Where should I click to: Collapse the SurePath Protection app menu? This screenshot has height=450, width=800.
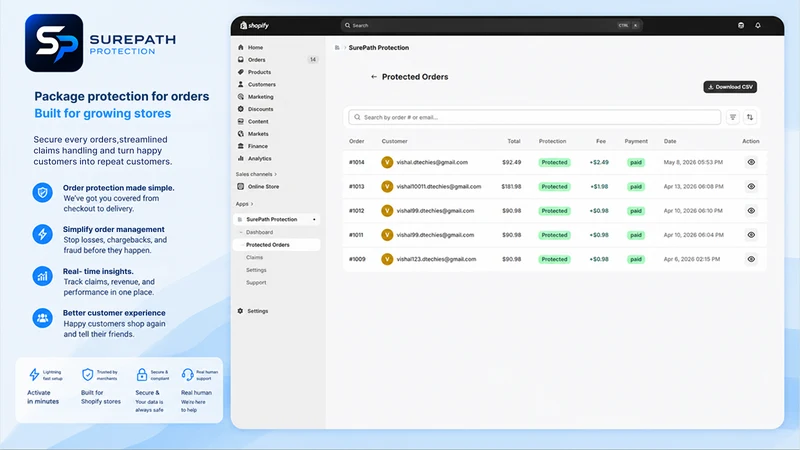coord(314,219)
